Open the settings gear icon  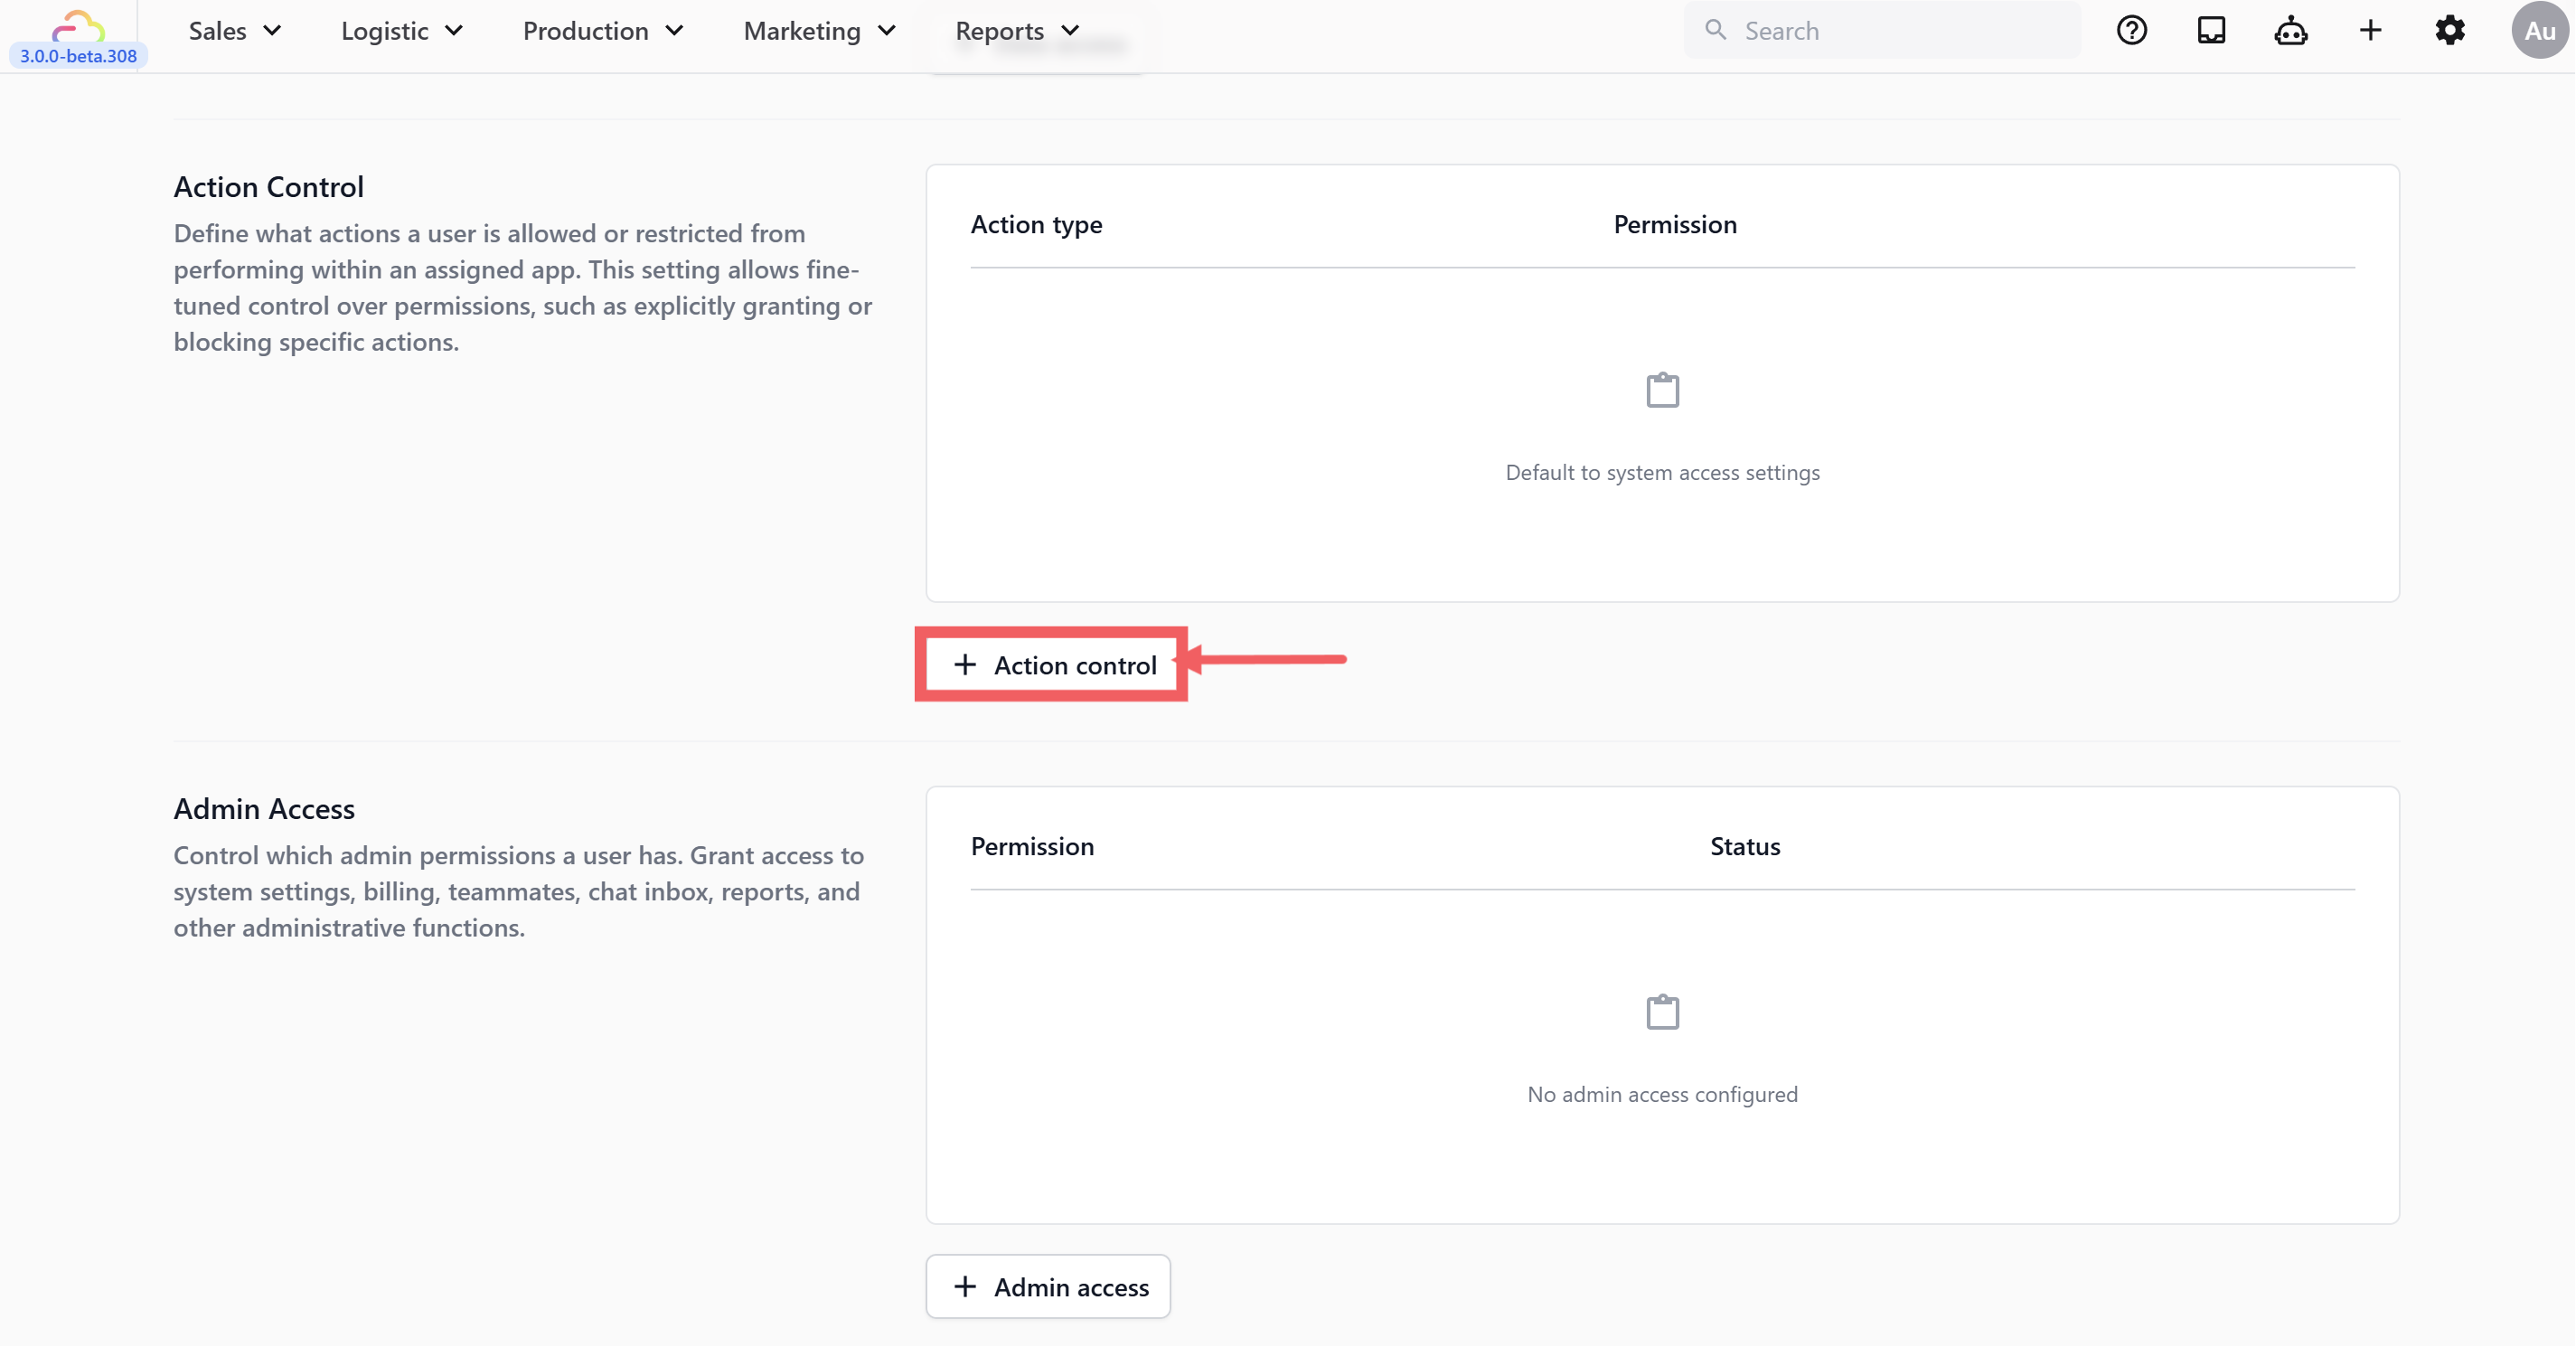(x=2450, y=30)
